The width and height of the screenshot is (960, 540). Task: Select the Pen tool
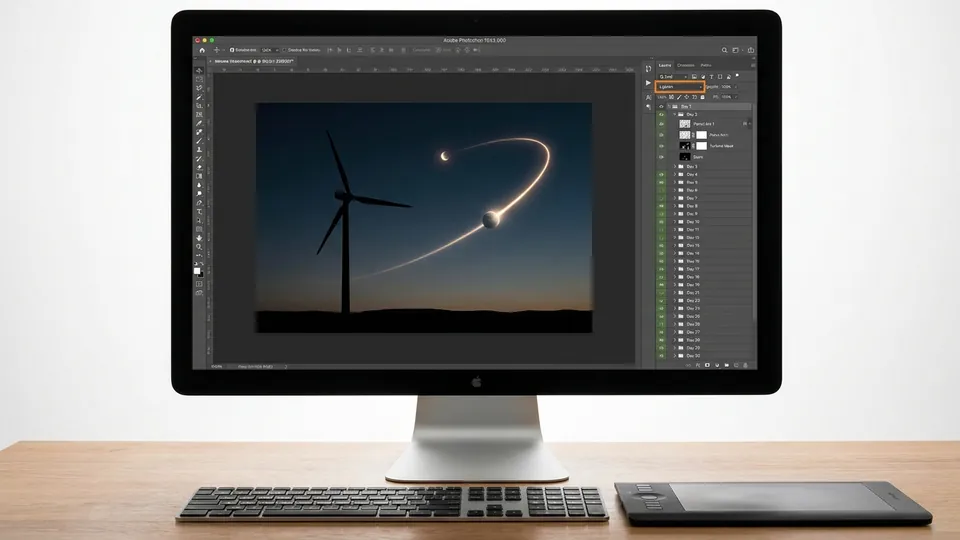[x=199, y=203]
